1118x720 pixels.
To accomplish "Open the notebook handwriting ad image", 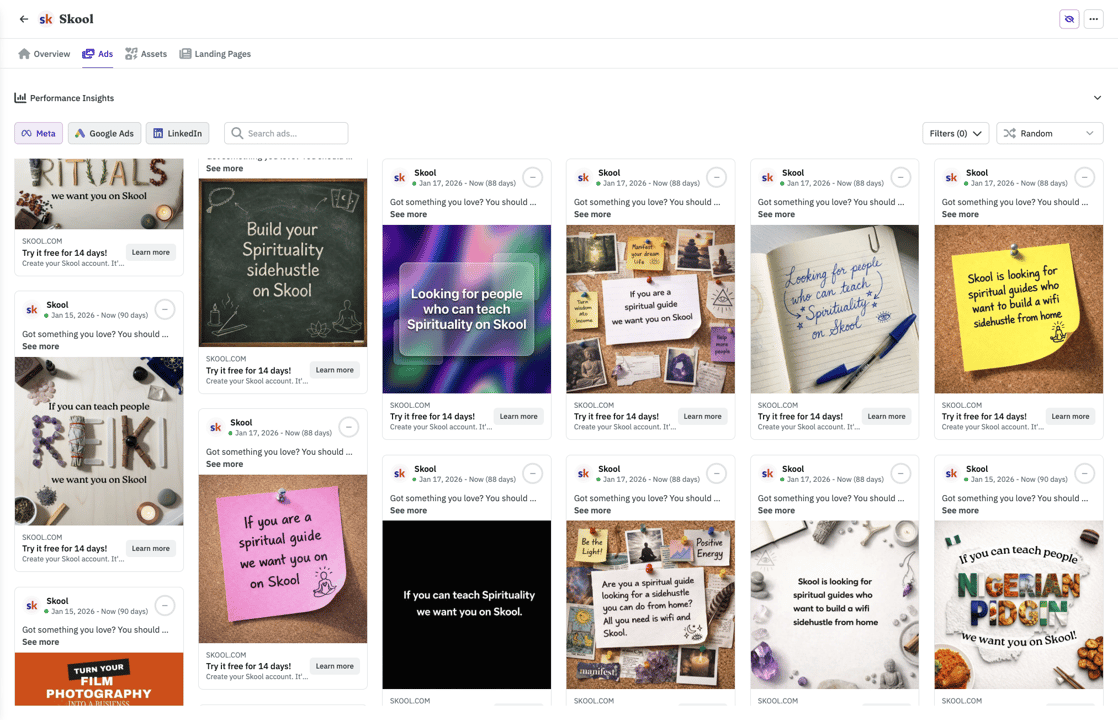I will 834,309.
